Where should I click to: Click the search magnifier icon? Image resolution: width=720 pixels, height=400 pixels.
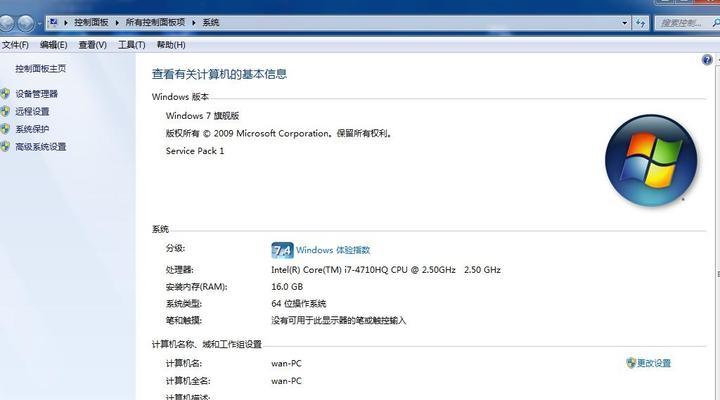tap(715, 23)
